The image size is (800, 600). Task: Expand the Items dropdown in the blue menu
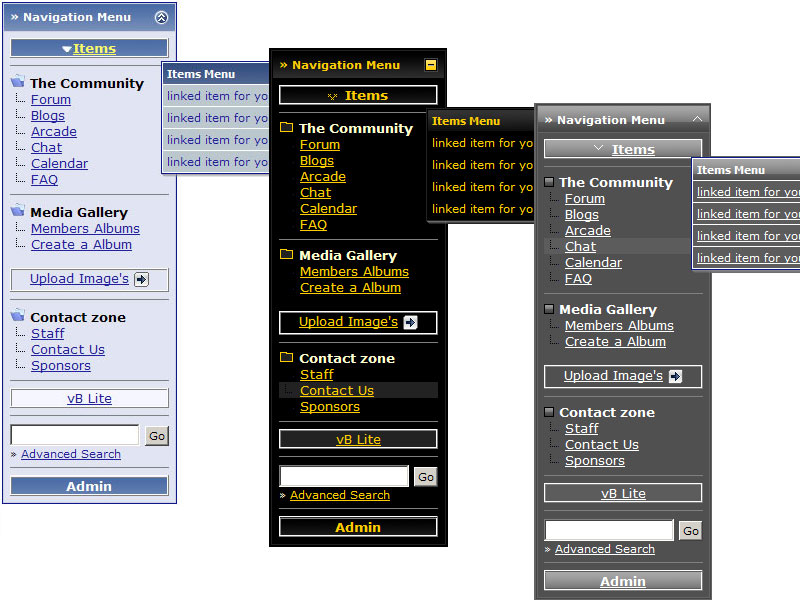[x=89, y=48]
